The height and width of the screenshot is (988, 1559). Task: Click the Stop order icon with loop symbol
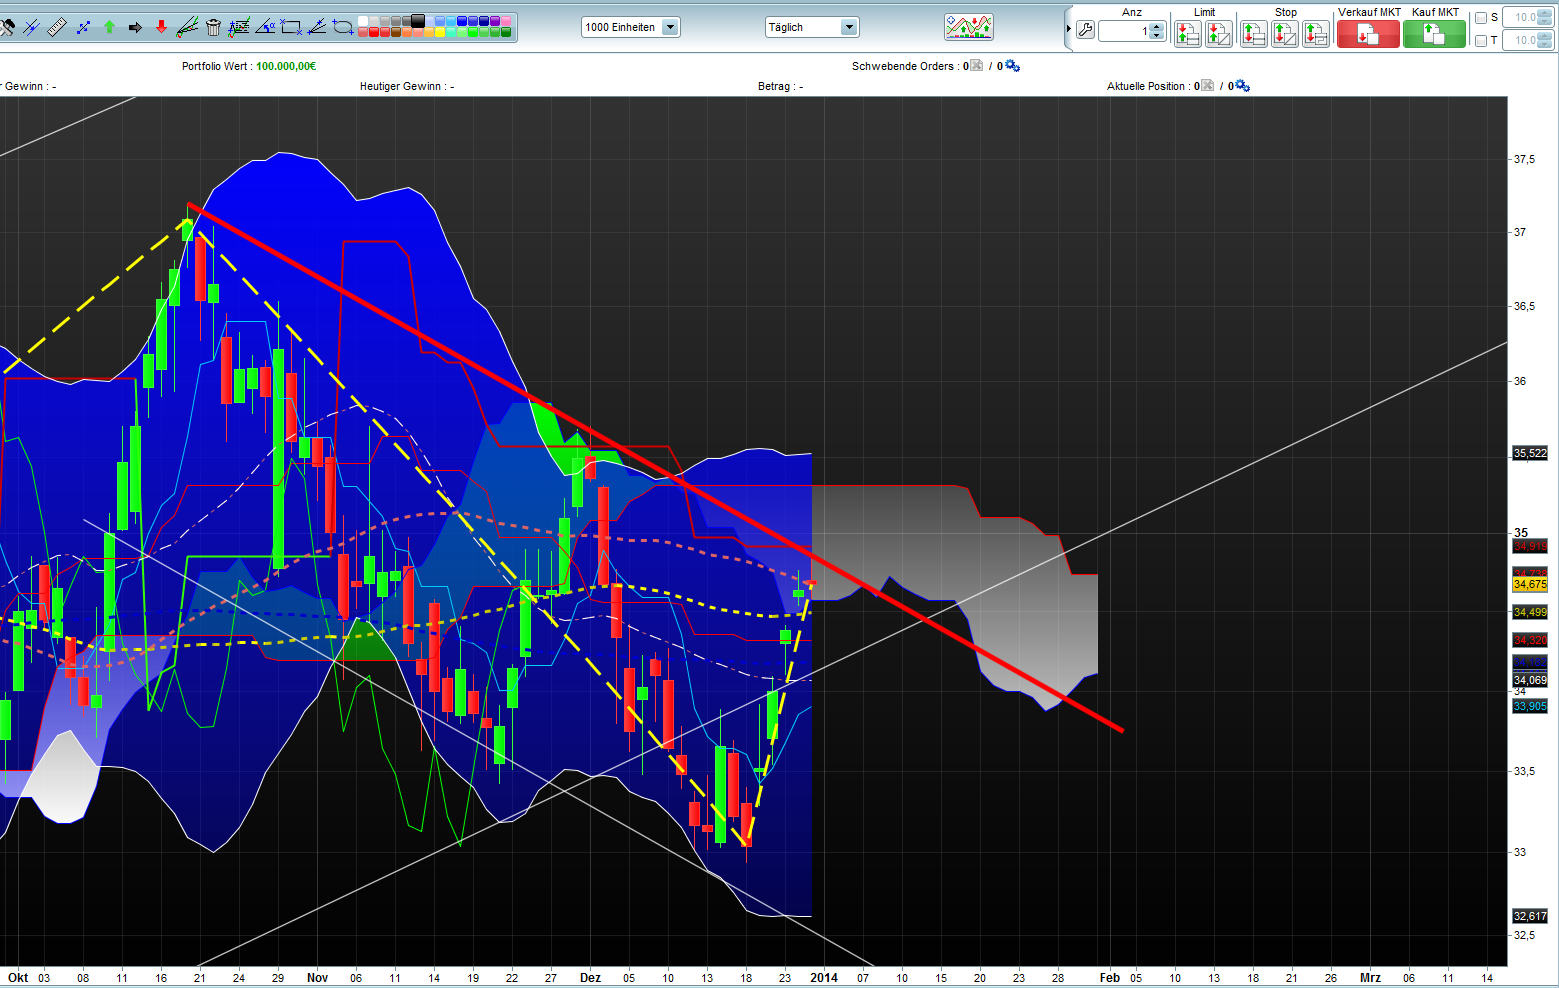[1316, 34]
